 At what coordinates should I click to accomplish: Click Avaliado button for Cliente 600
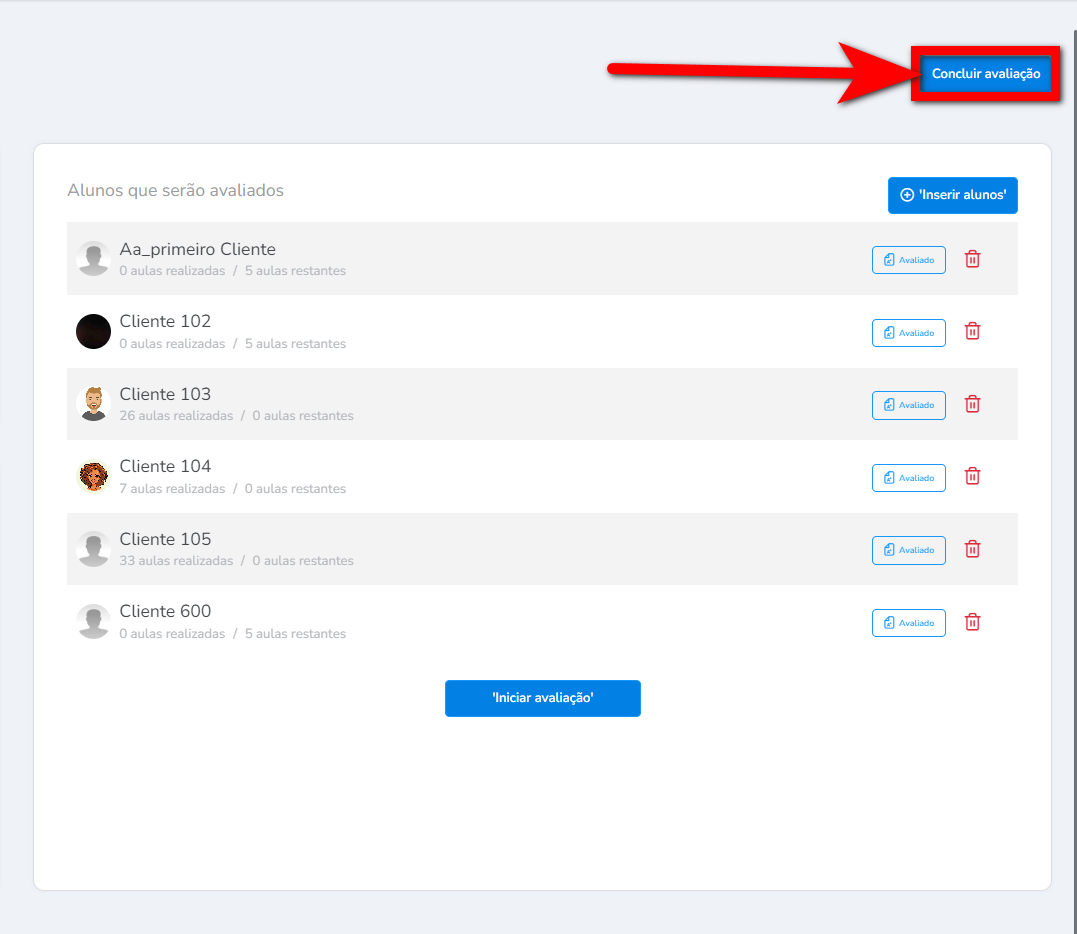point(908,623)
